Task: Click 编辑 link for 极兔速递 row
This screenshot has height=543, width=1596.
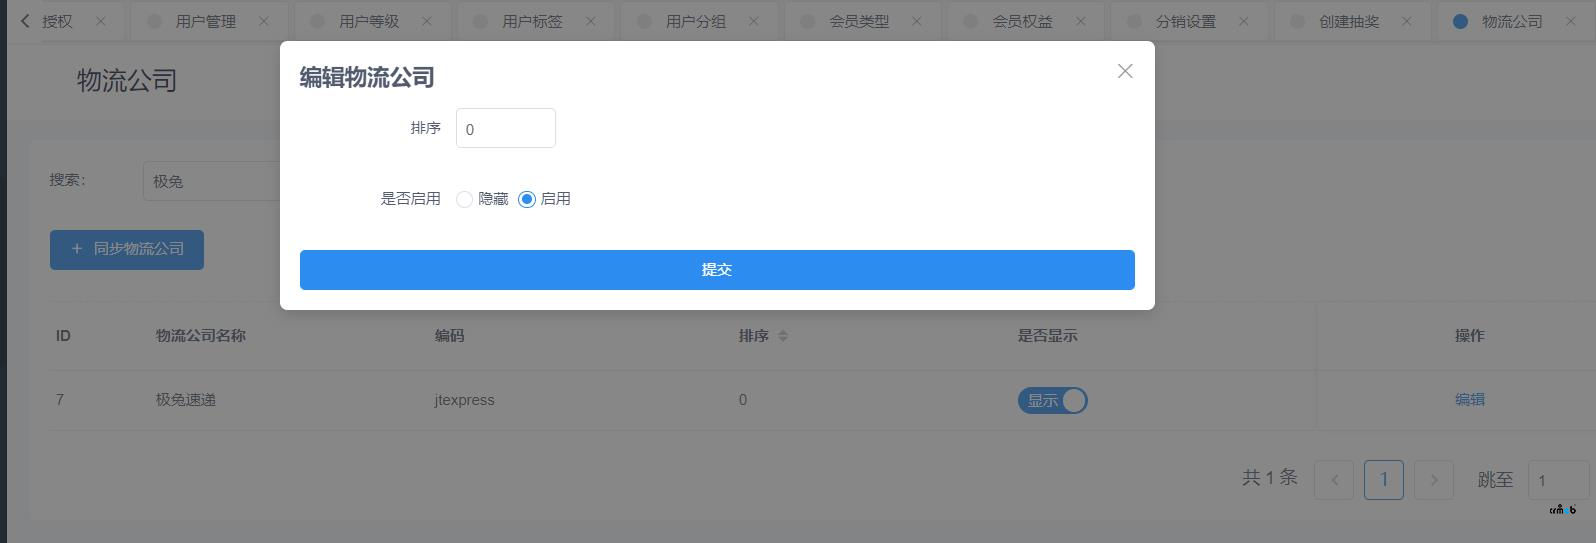Action: pos(1469,399)
